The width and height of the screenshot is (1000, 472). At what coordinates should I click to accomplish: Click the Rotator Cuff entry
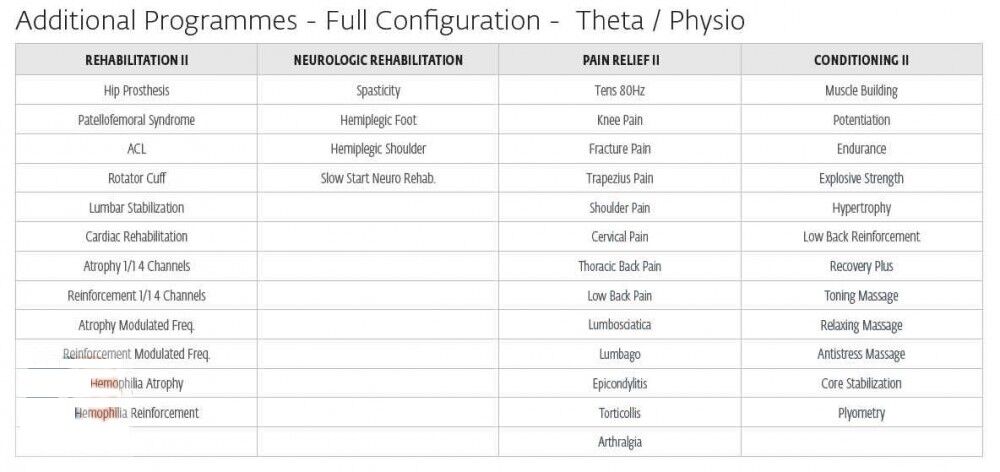click(x=137, y=178)
